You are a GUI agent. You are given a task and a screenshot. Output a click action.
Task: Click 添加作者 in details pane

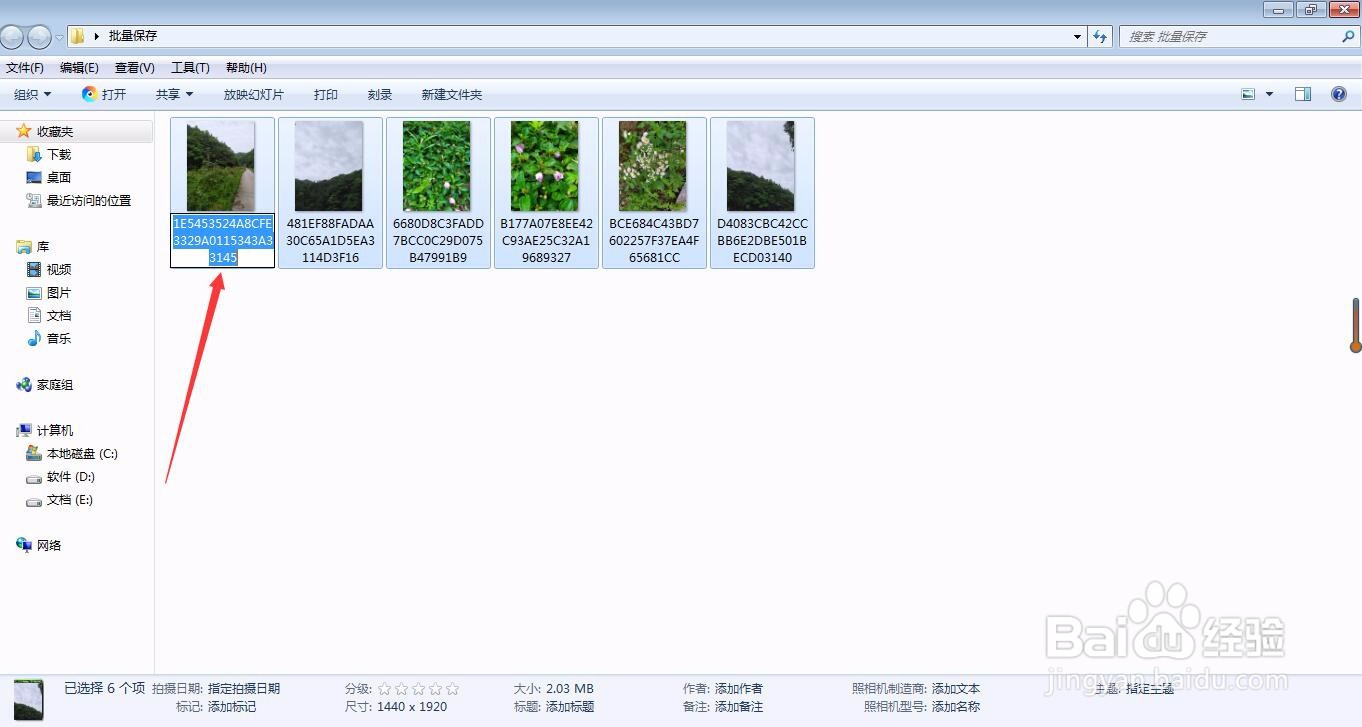[x=739, y=688]
